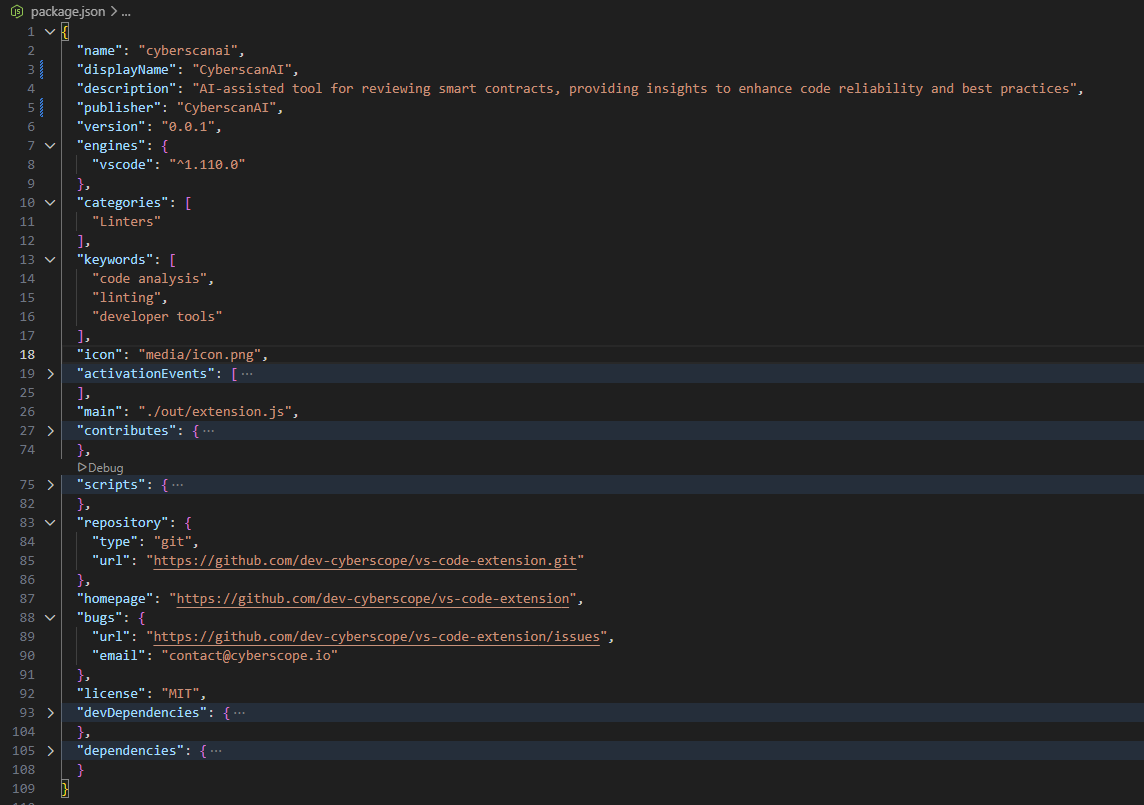Viewport: 1144px width, 805px height.
Task: Click the "developer tools" keyword
Action: coord(157,316)
